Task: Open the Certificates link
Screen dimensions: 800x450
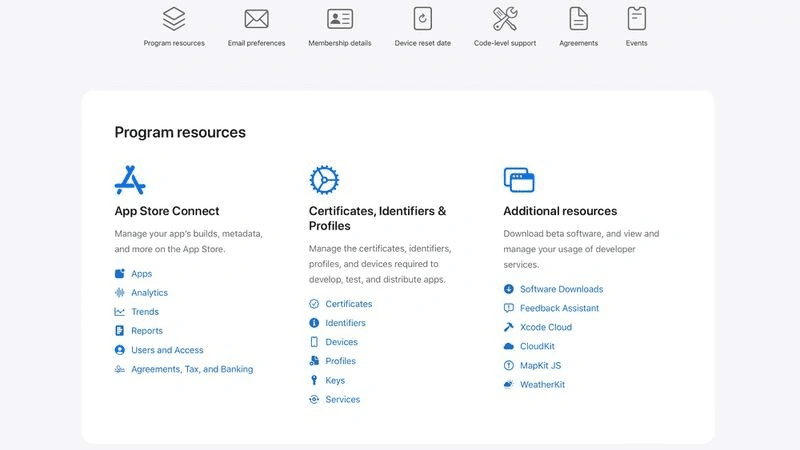Action: pos(348,304)
